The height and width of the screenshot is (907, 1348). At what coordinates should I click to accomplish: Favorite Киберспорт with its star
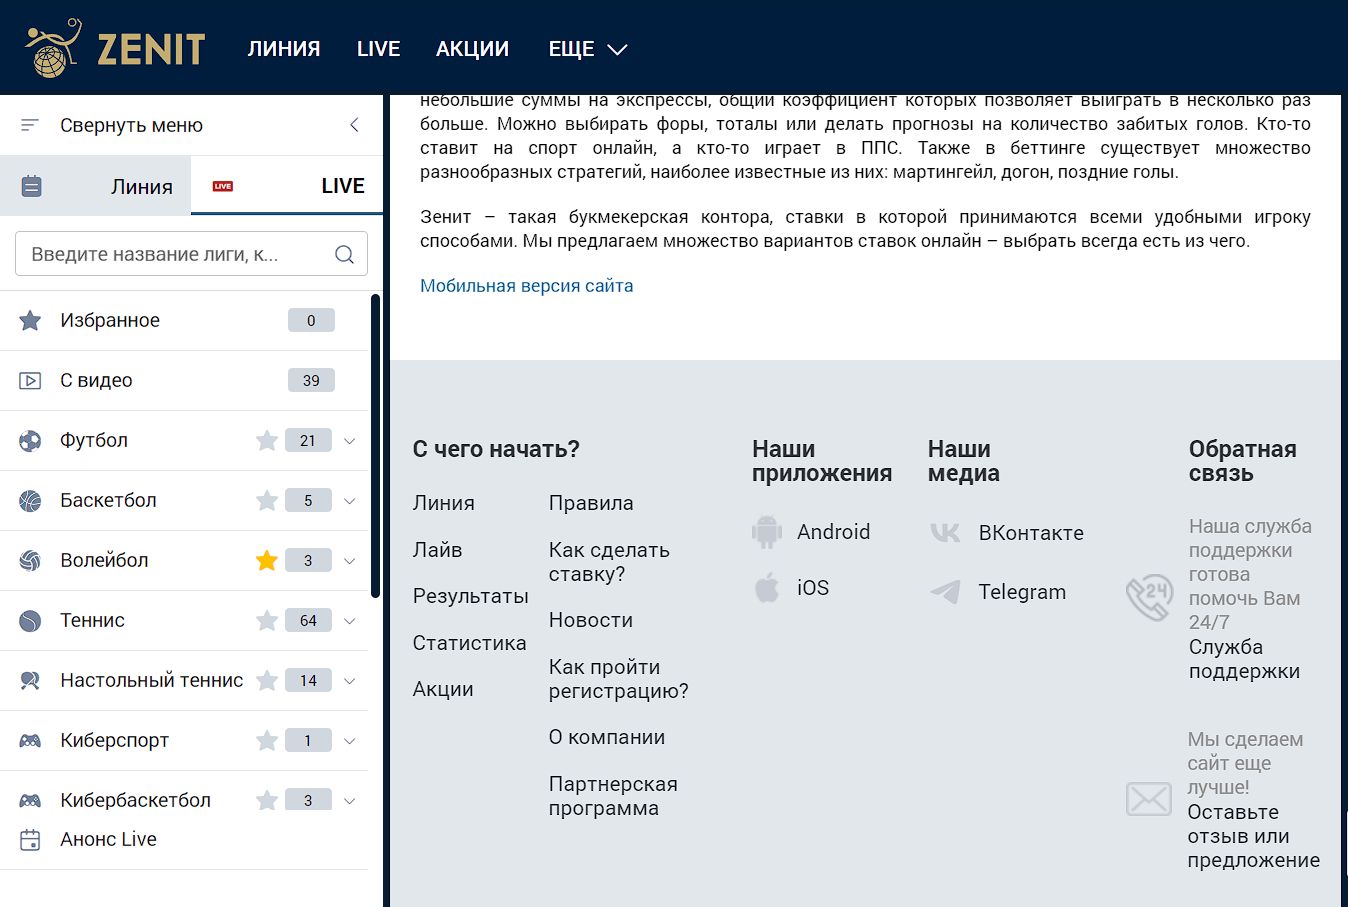pyautogui.click(x=267, y=740)
